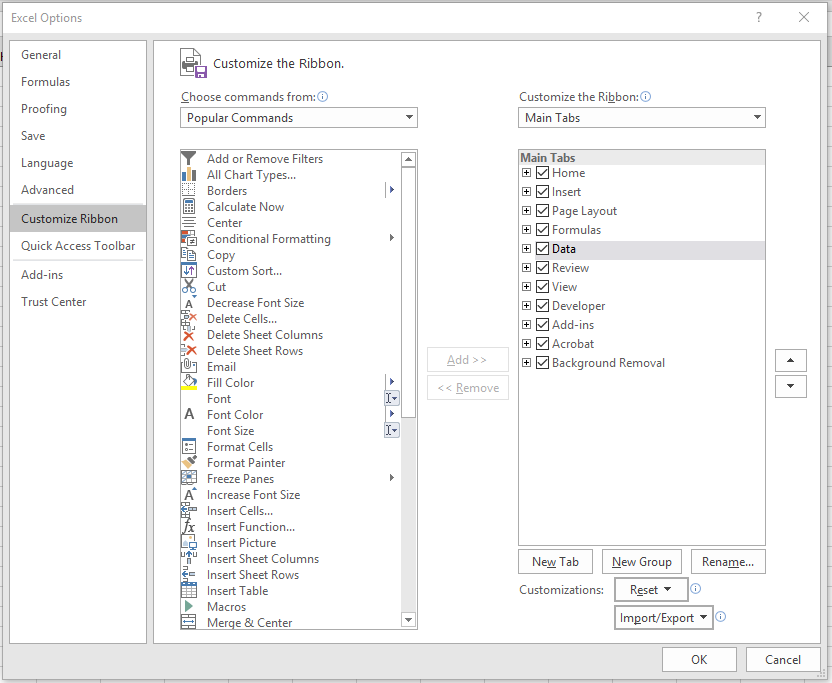Click the Add or Remove Filters funnel icon

(189, 159)
